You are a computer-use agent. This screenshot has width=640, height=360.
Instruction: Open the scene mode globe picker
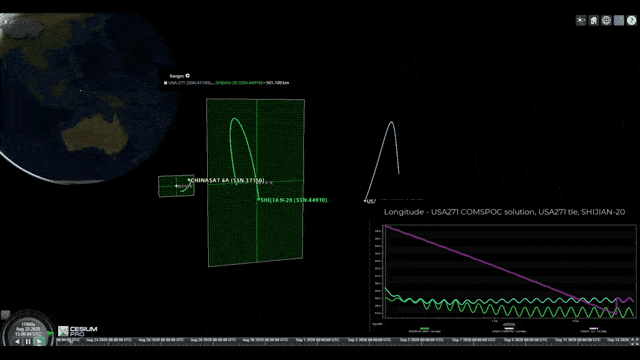(606, 20)
